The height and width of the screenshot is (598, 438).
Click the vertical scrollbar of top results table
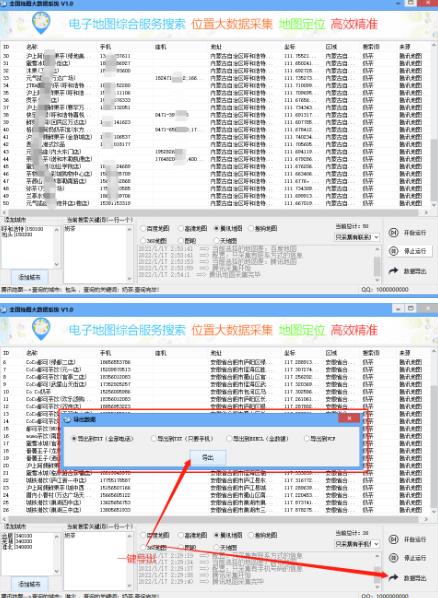click(434, 124)
